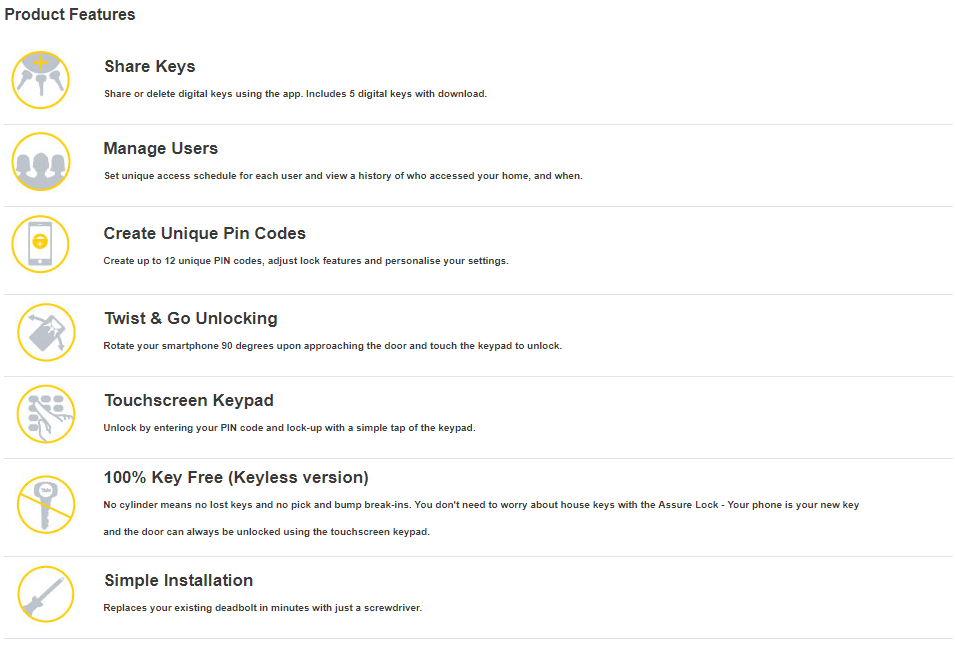Open the Simple Installation heading
955x647 pixels.
tap(179, 581)
